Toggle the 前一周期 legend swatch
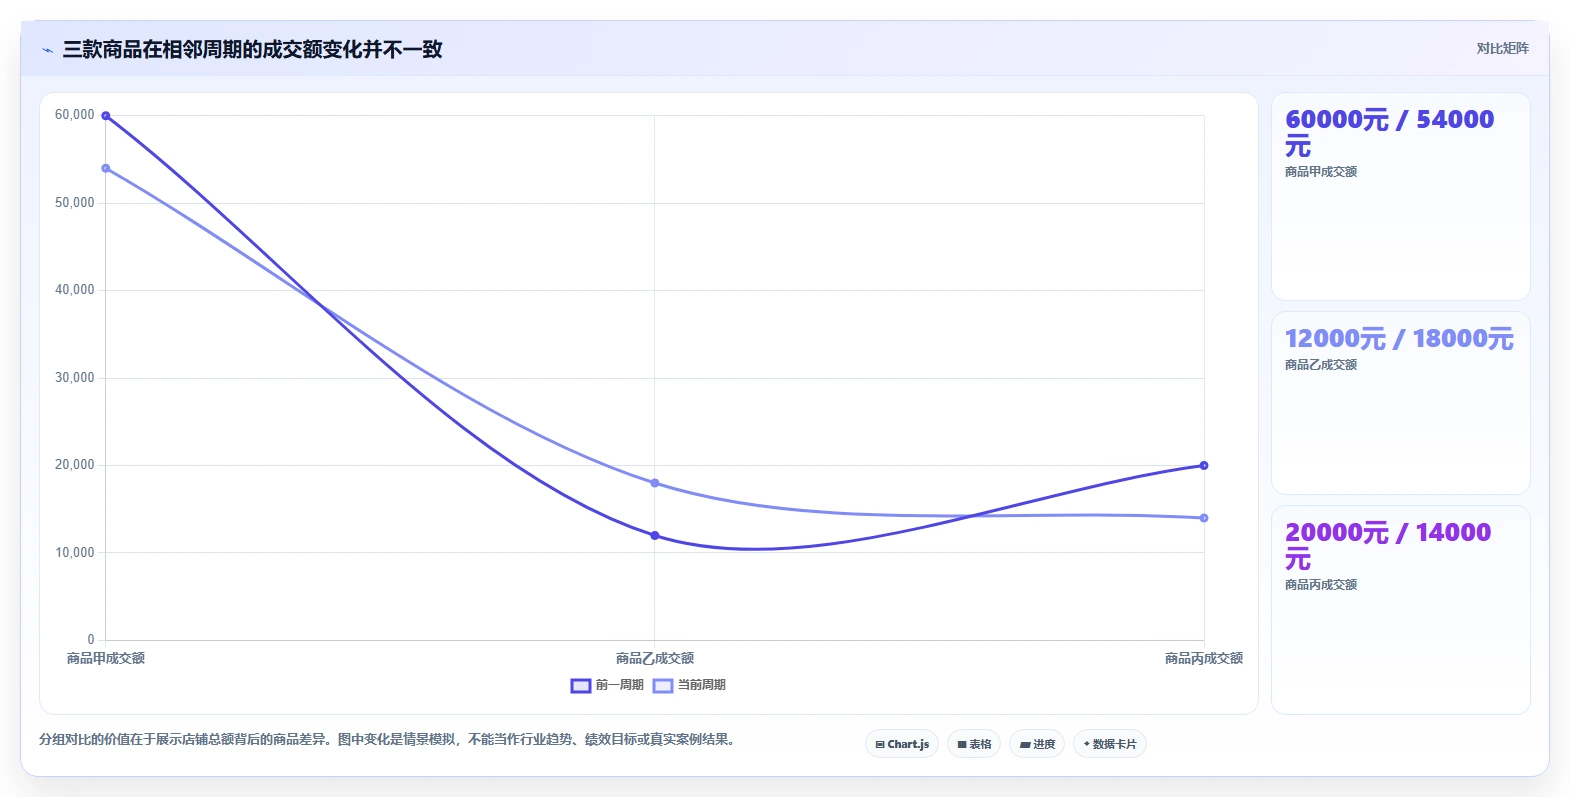Viewport: 1570px width, 797px height. [581, 686]
